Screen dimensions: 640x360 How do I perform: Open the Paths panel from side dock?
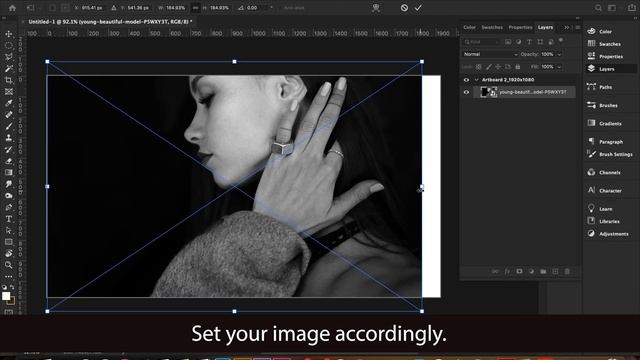pos(605,87)
